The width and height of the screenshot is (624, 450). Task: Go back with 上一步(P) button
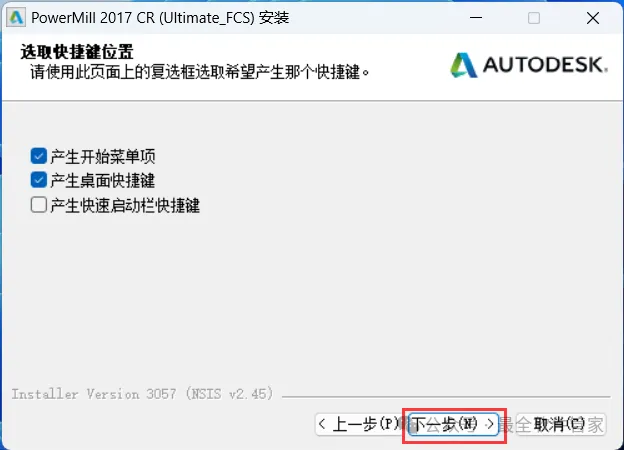click(x=361, y=424)
